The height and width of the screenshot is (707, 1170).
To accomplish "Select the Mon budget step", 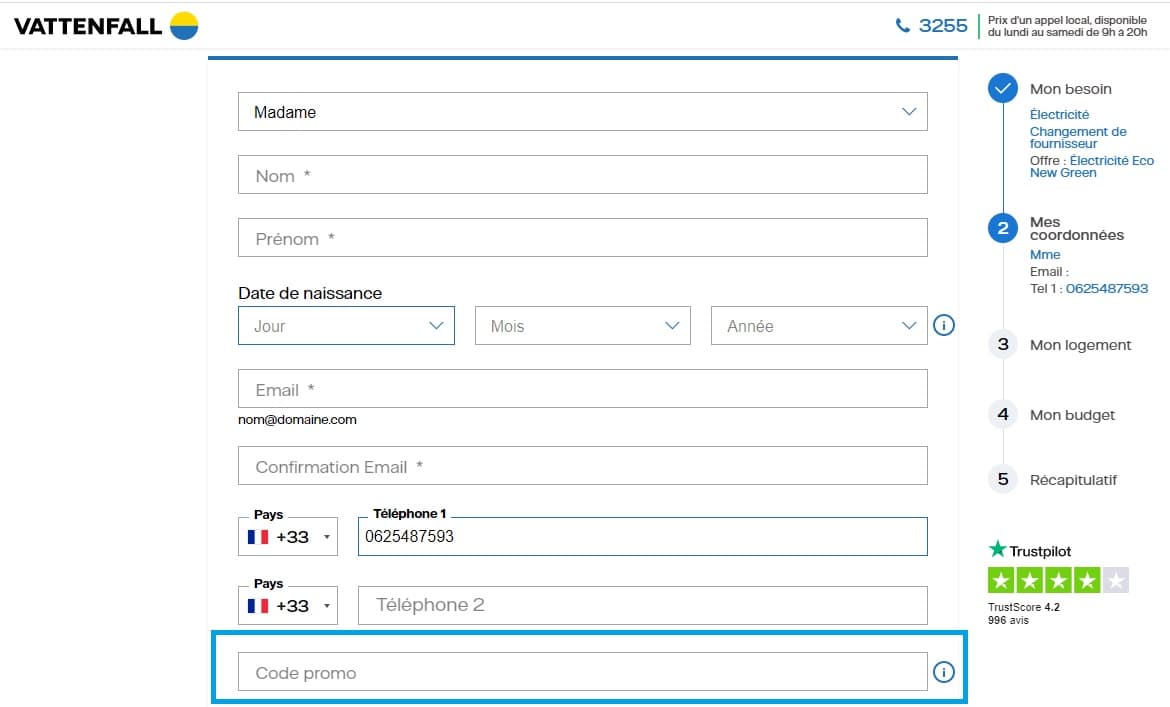I will click(1002, 414).
